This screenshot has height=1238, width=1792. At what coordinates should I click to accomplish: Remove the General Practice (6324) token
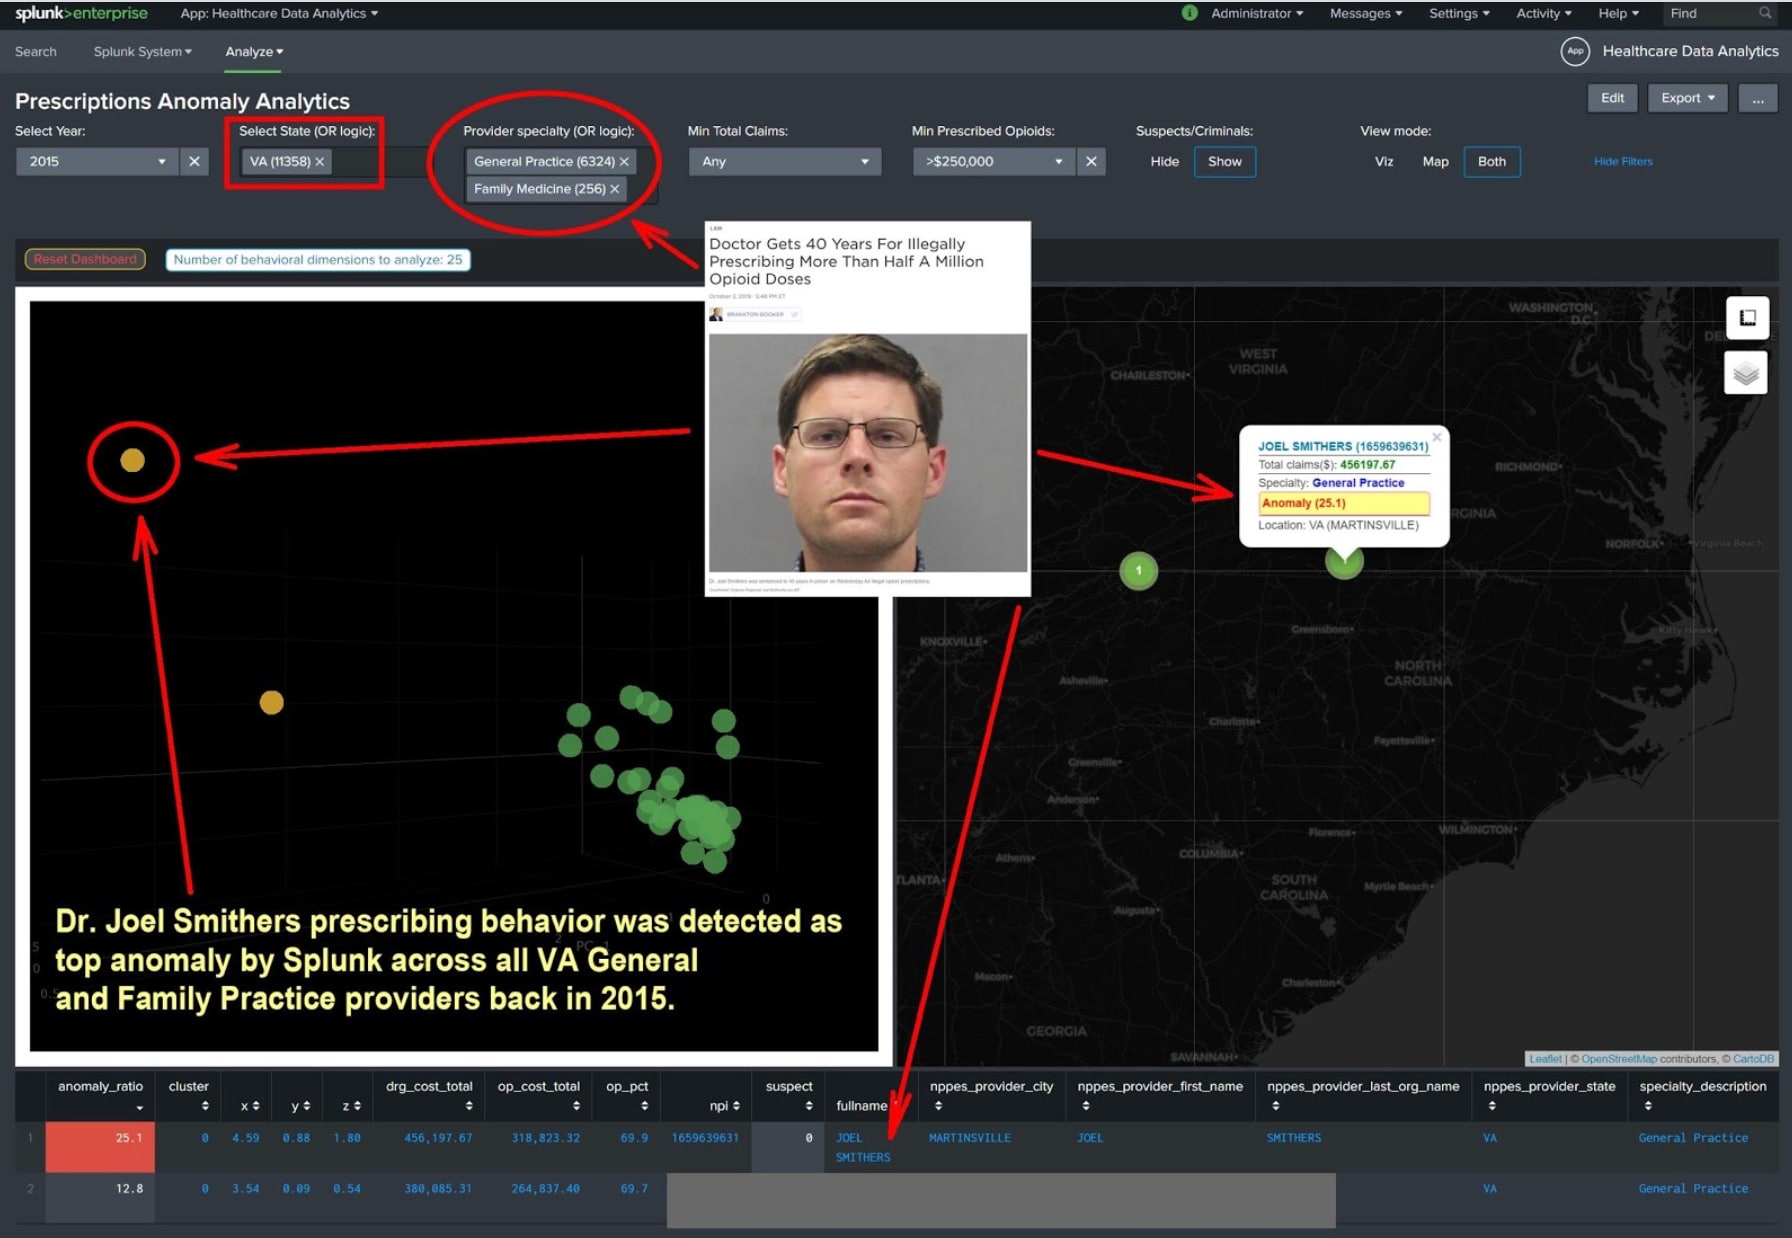624,161
